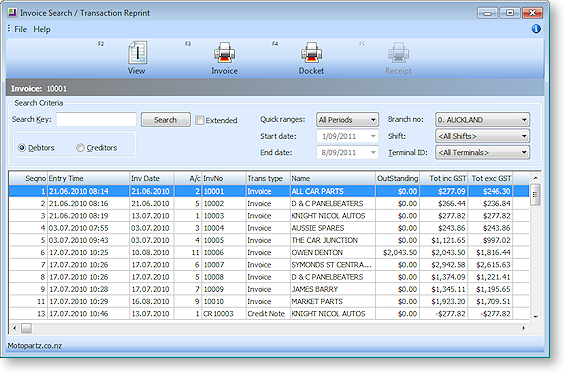Click outstanding amount $2,043.50
The width and height of the screenshot is (565, 373).
[400, 253]
